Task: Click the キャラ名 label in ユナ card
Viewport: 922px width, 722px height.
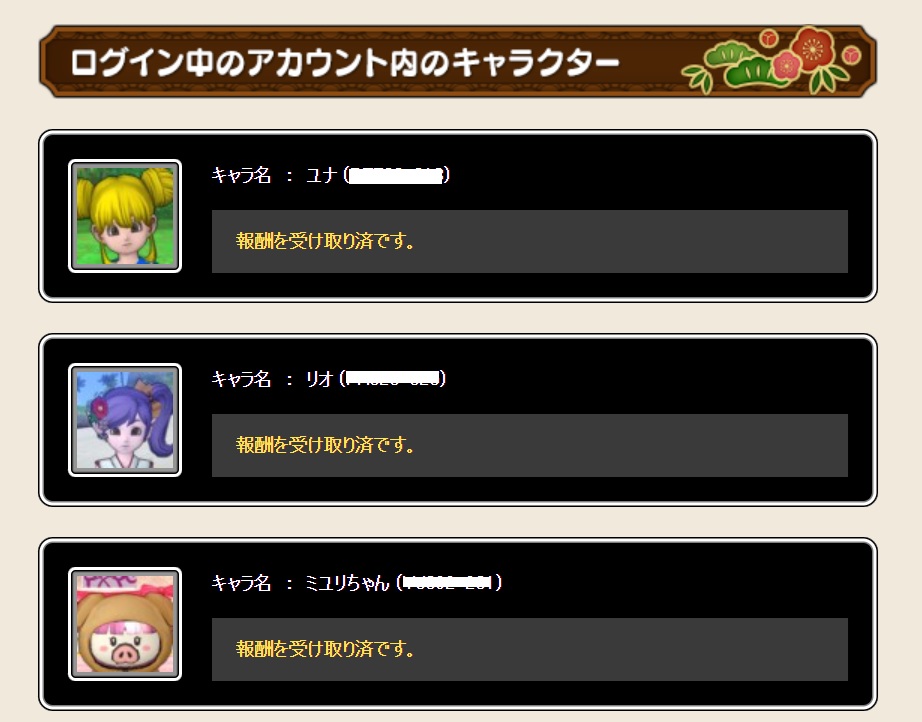Action: click(x=241, y=175)
